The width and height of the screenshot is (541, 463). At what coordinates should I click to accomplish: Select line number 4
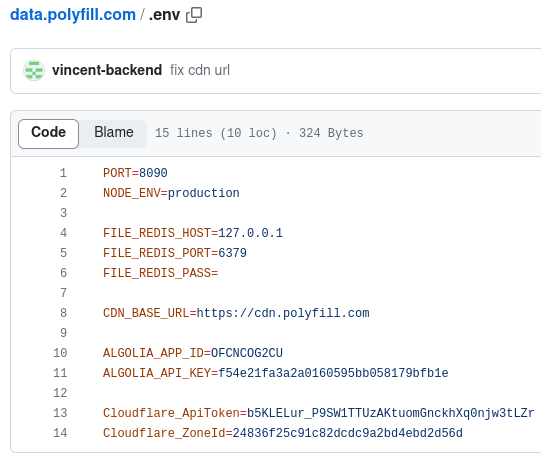pos(63,233)
